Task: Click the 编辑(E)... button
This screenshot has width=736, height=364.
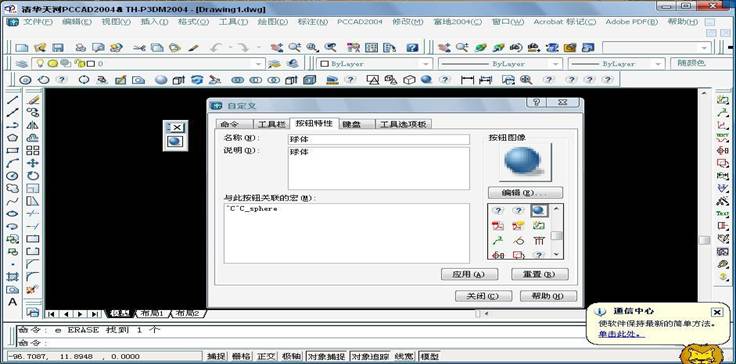Action: (525, 193)
